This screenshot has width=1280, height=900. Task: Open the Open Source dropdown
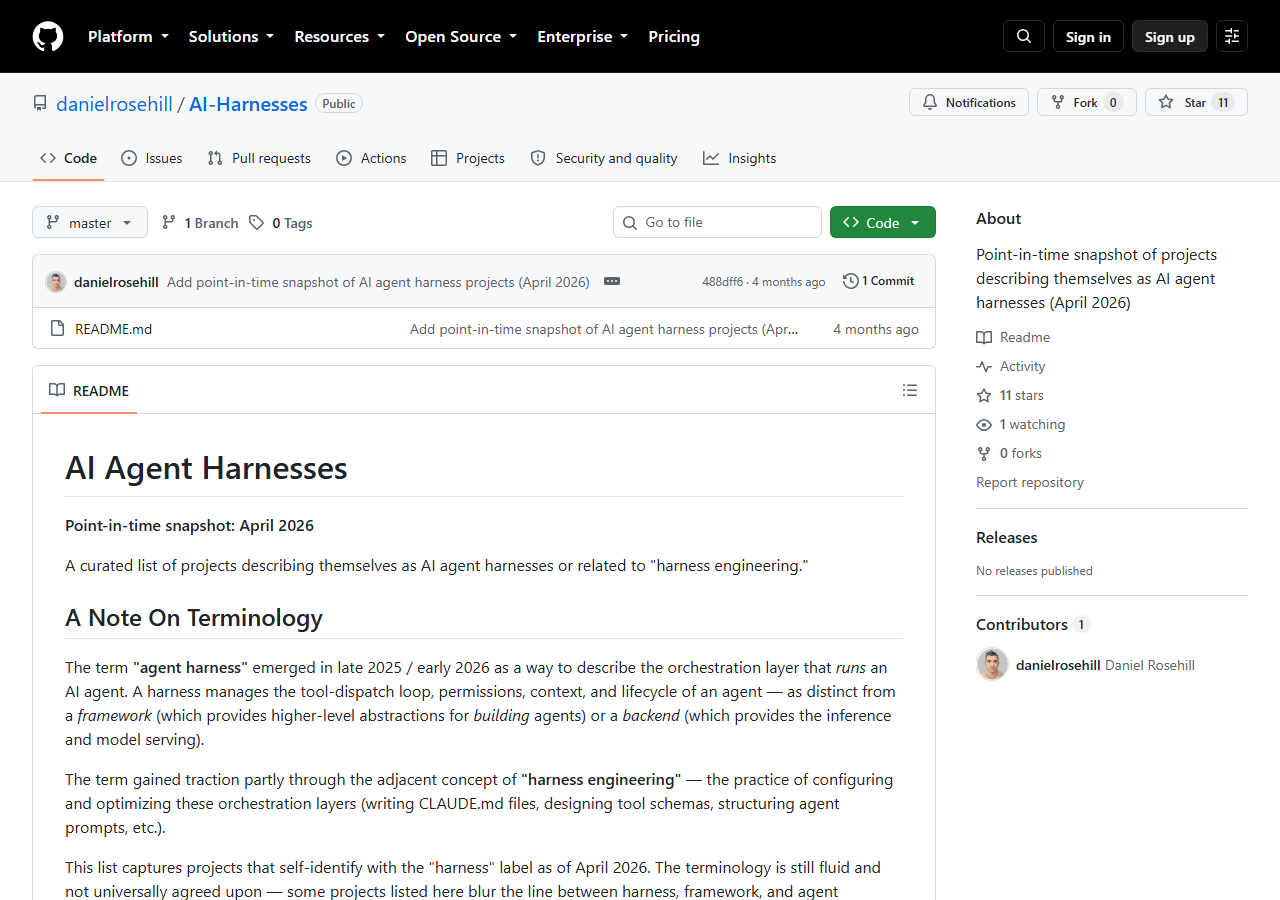click(461, 36)
